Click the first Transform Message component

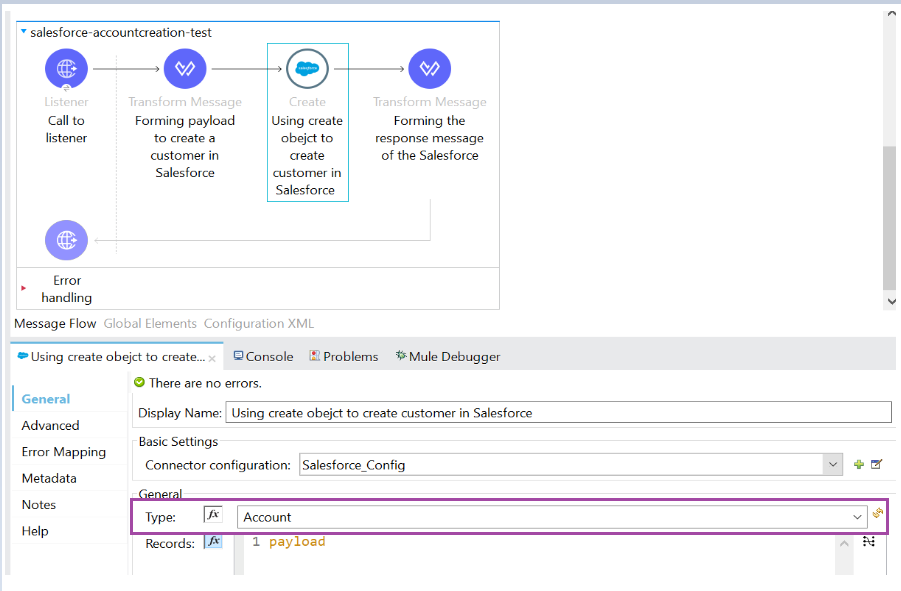point(184,68)
